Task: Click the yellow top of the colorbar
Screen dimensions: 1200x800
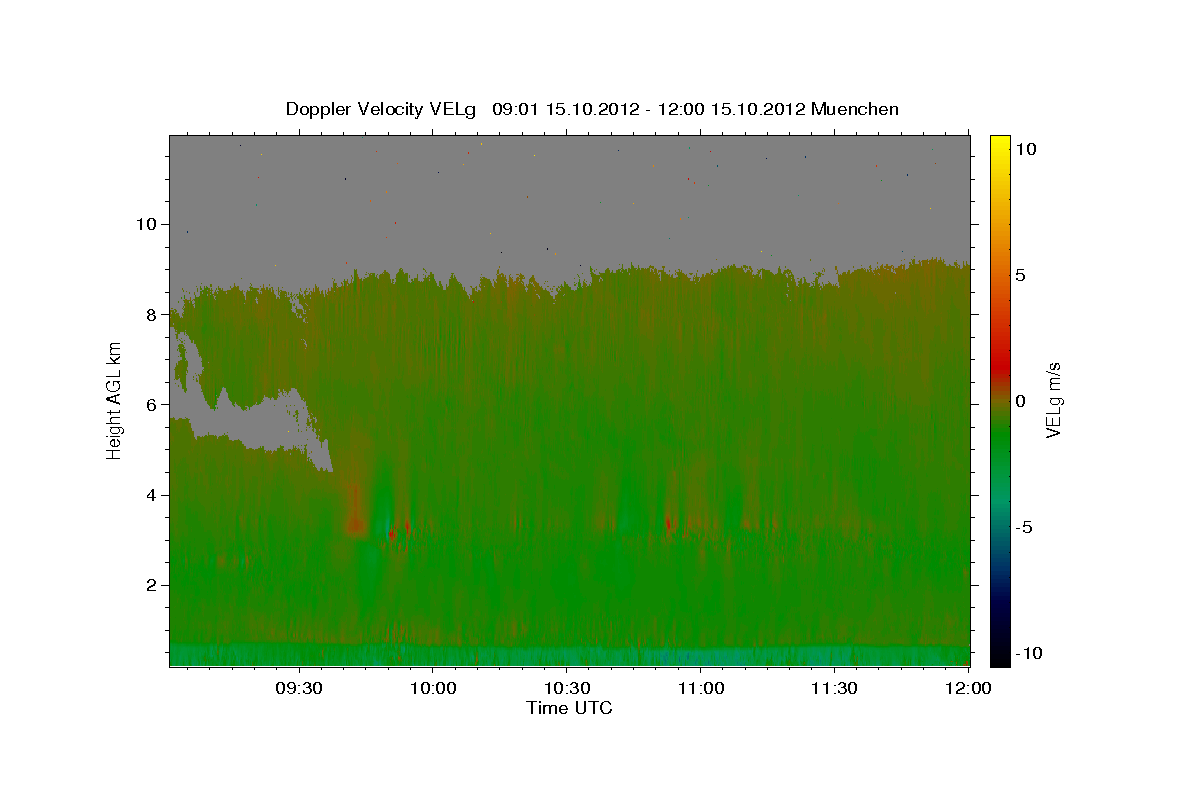Action: click(x=999, y=145)
